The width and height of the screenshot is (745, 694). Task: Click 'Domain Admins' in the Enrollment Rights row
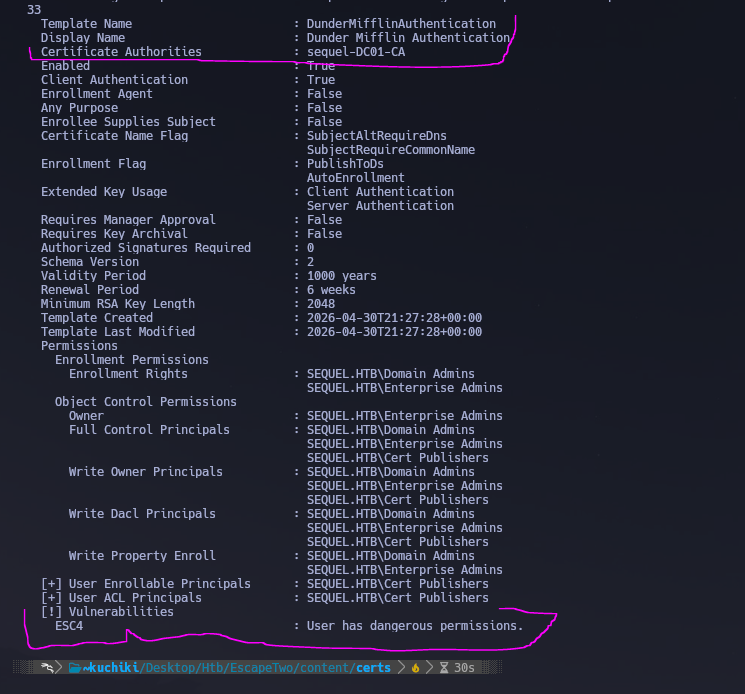point(429,374)
